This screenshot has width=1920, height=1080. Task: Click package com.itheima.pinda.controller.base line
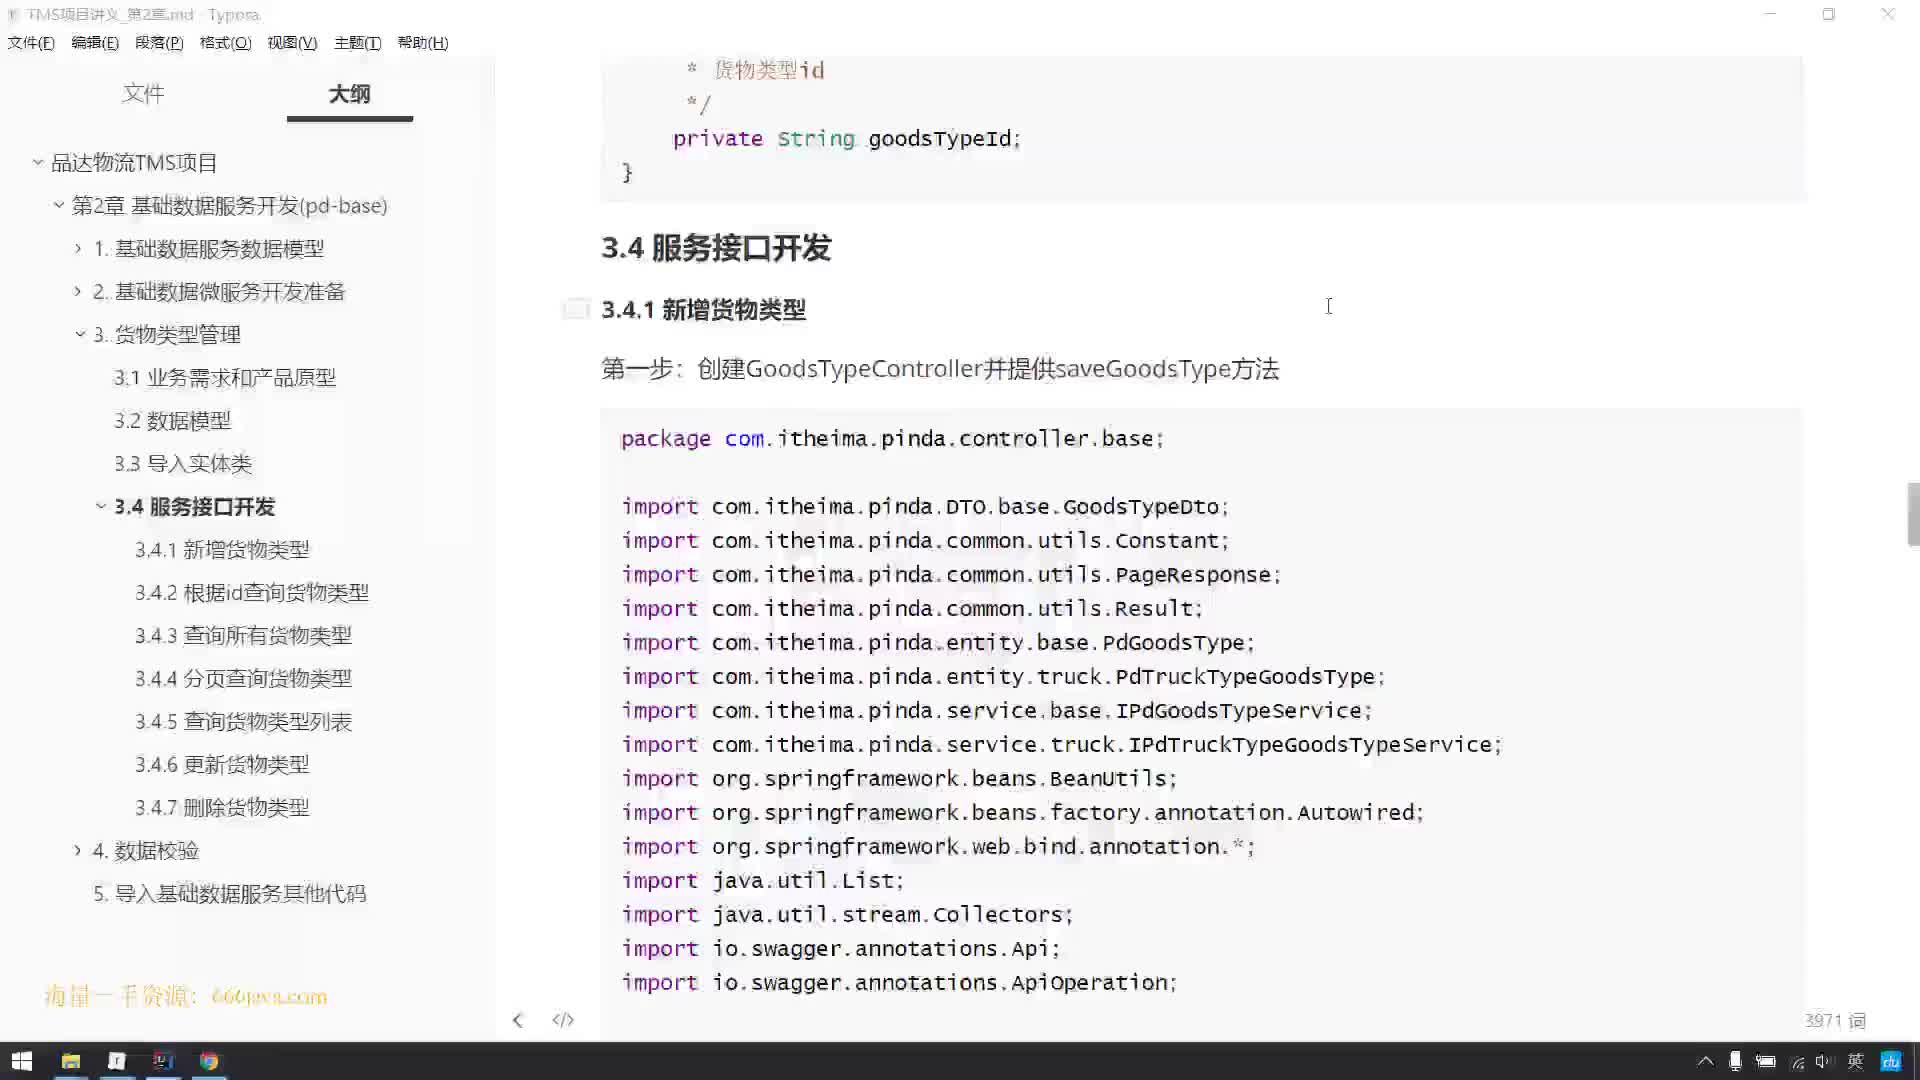pyautogui.click(x=892, y=439)
